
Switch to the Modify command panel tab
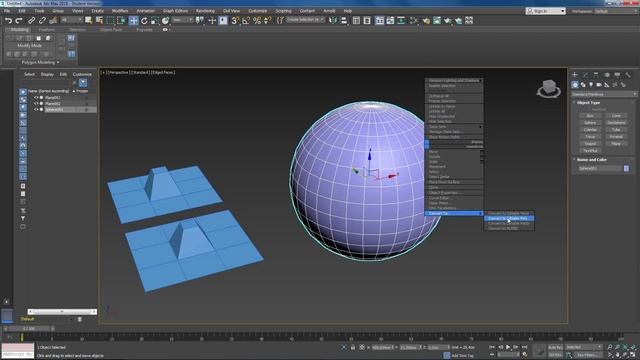pyautogui.click(x=585, y=75)
